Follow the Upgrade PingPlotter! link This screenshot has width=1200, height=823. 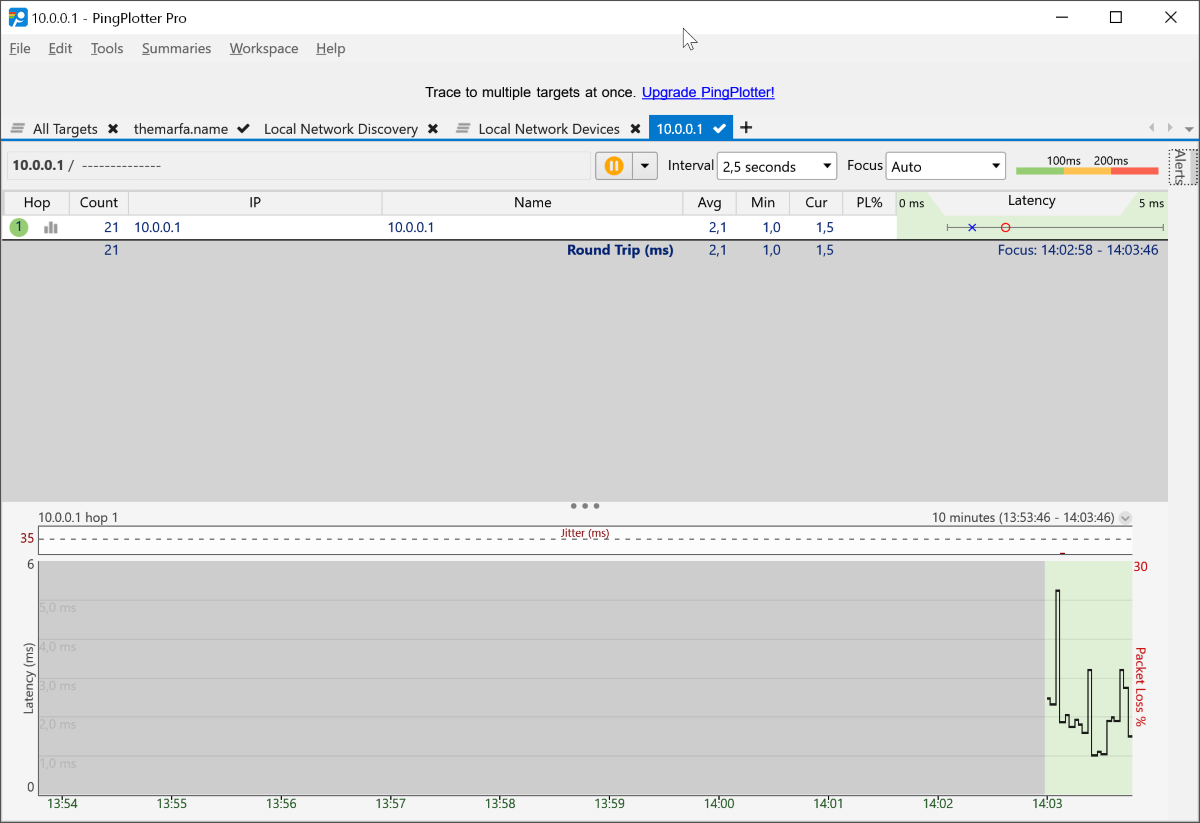point(708,92)
